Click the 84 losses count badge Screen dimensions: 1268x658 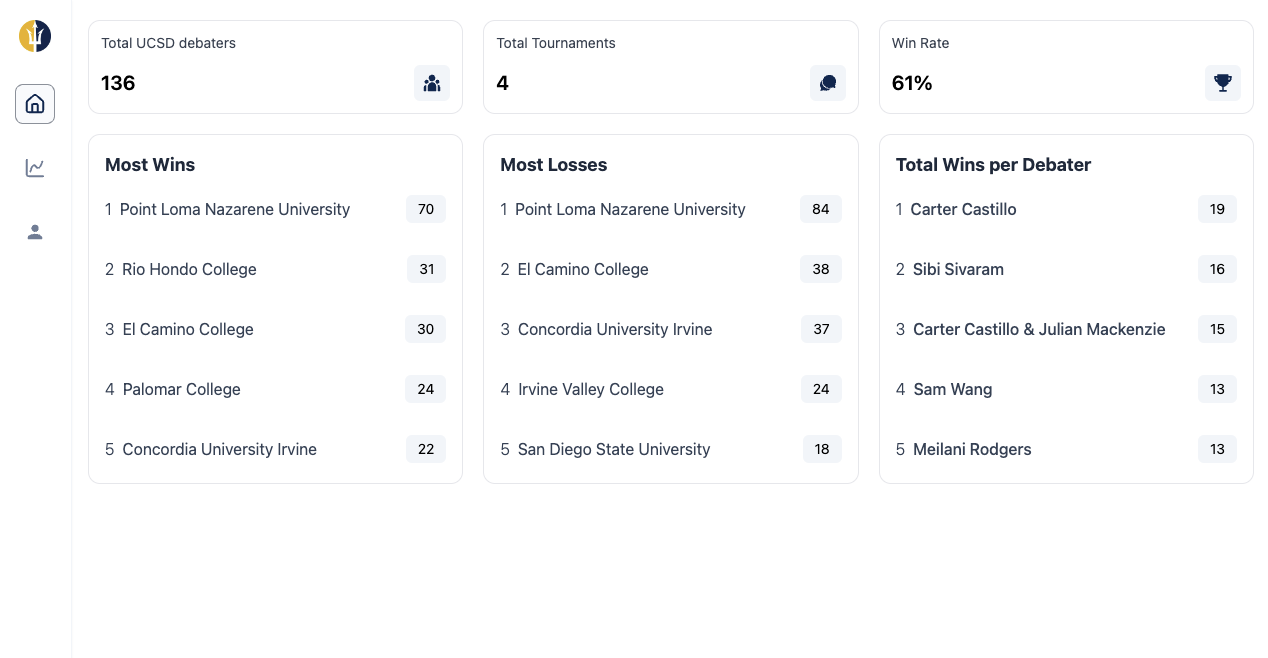coord(821,209)
